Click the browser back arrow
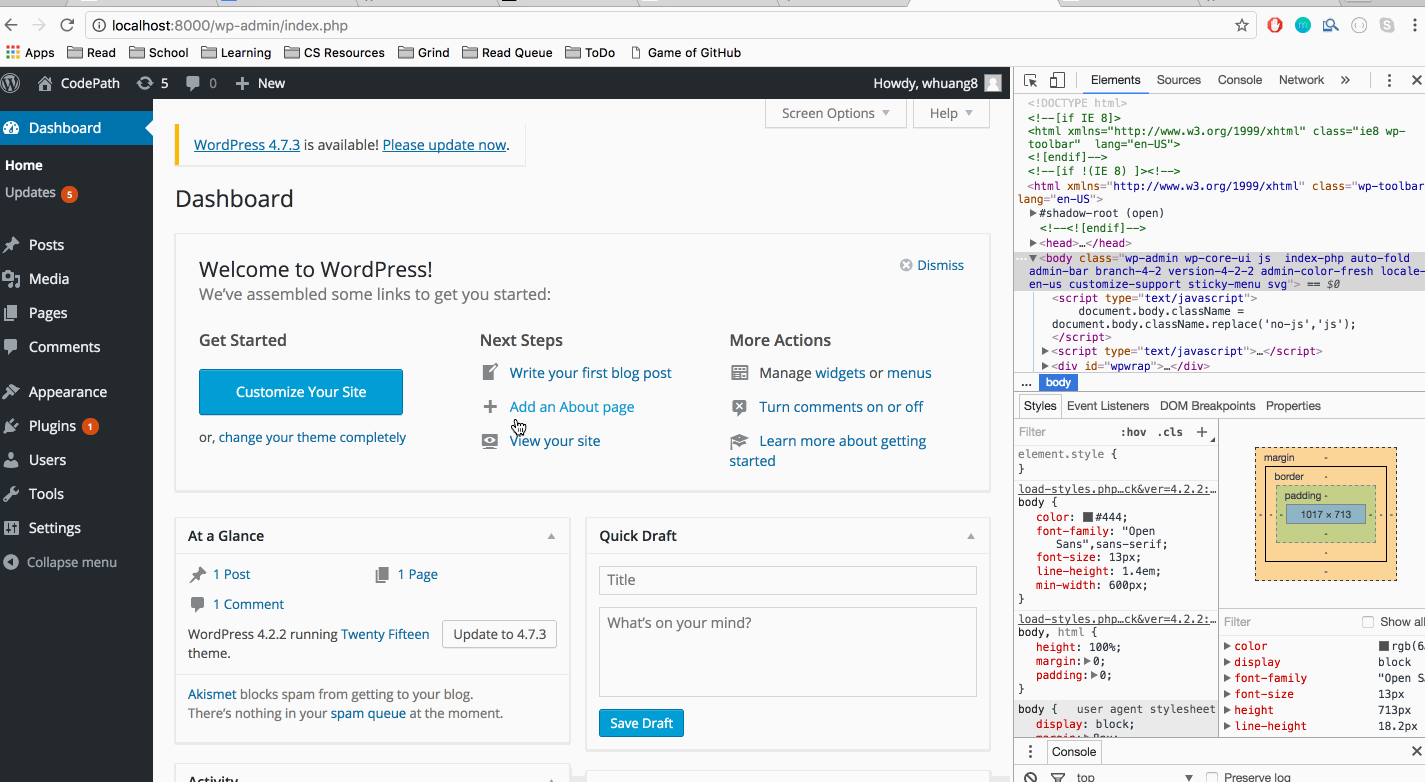Viewport: 1425px width, 782px height. (x=12, y=25)
